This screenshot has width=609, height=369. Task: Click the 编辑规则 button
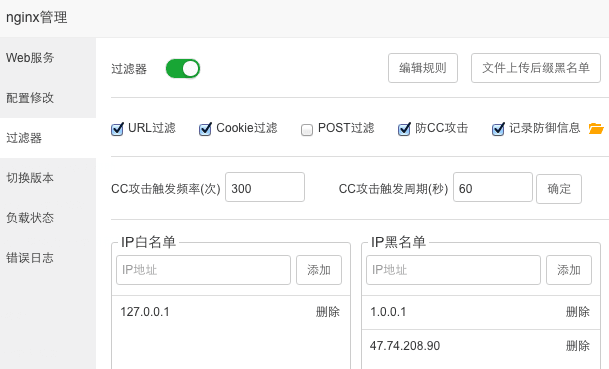click(423, 68)
